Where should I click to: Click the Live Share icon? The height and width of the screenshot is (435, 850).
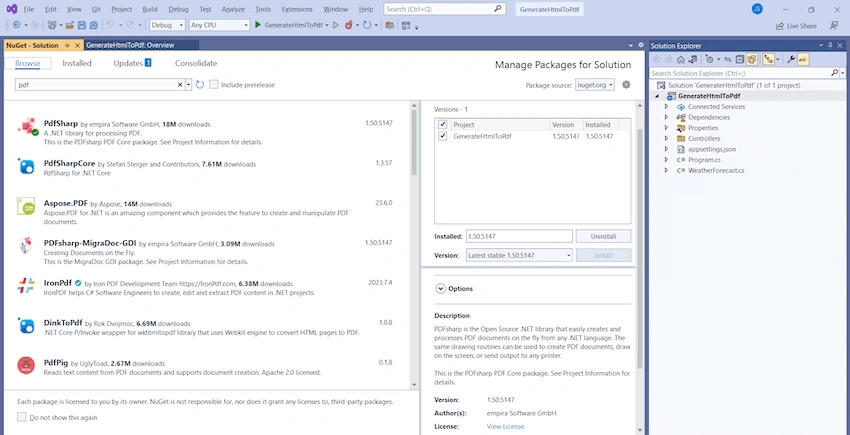tap(779, 25)
